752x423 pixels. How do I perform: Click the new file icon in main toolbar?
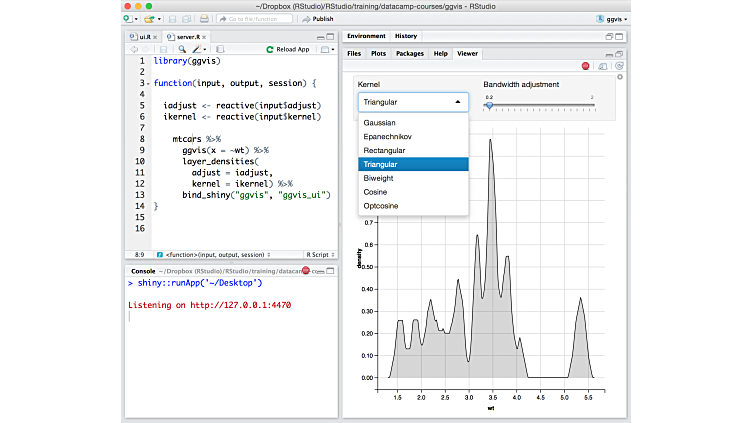[x=128, y=18]
